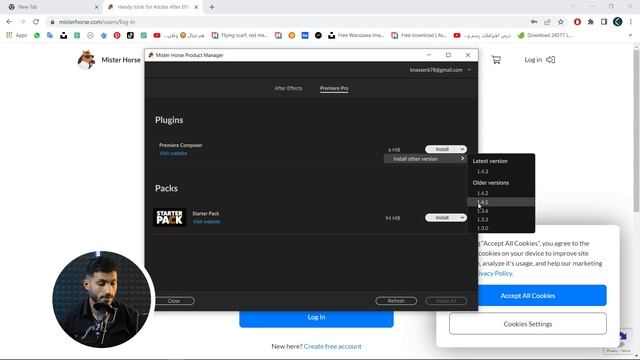Open the 'Free download | As...' bookmark

[x=419, y=36]
